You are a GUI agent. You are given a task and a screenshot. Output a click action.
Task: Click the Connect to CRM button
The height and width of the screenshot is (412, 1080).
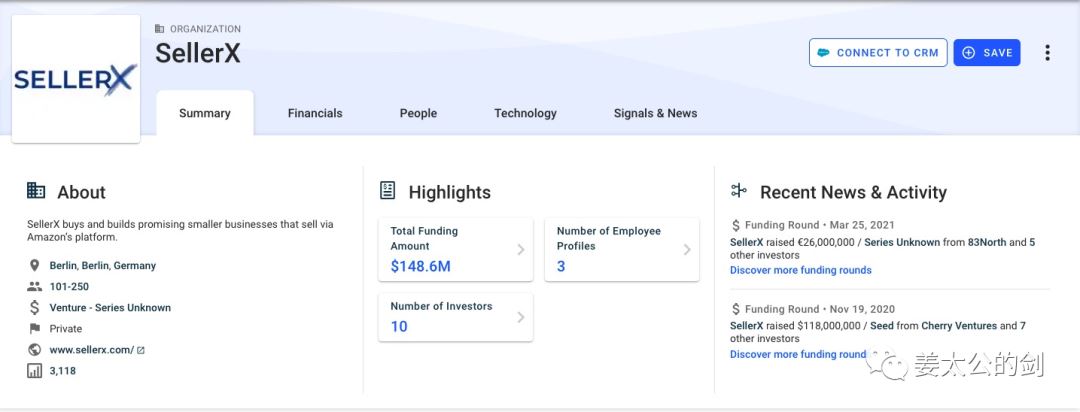point(878,53)
